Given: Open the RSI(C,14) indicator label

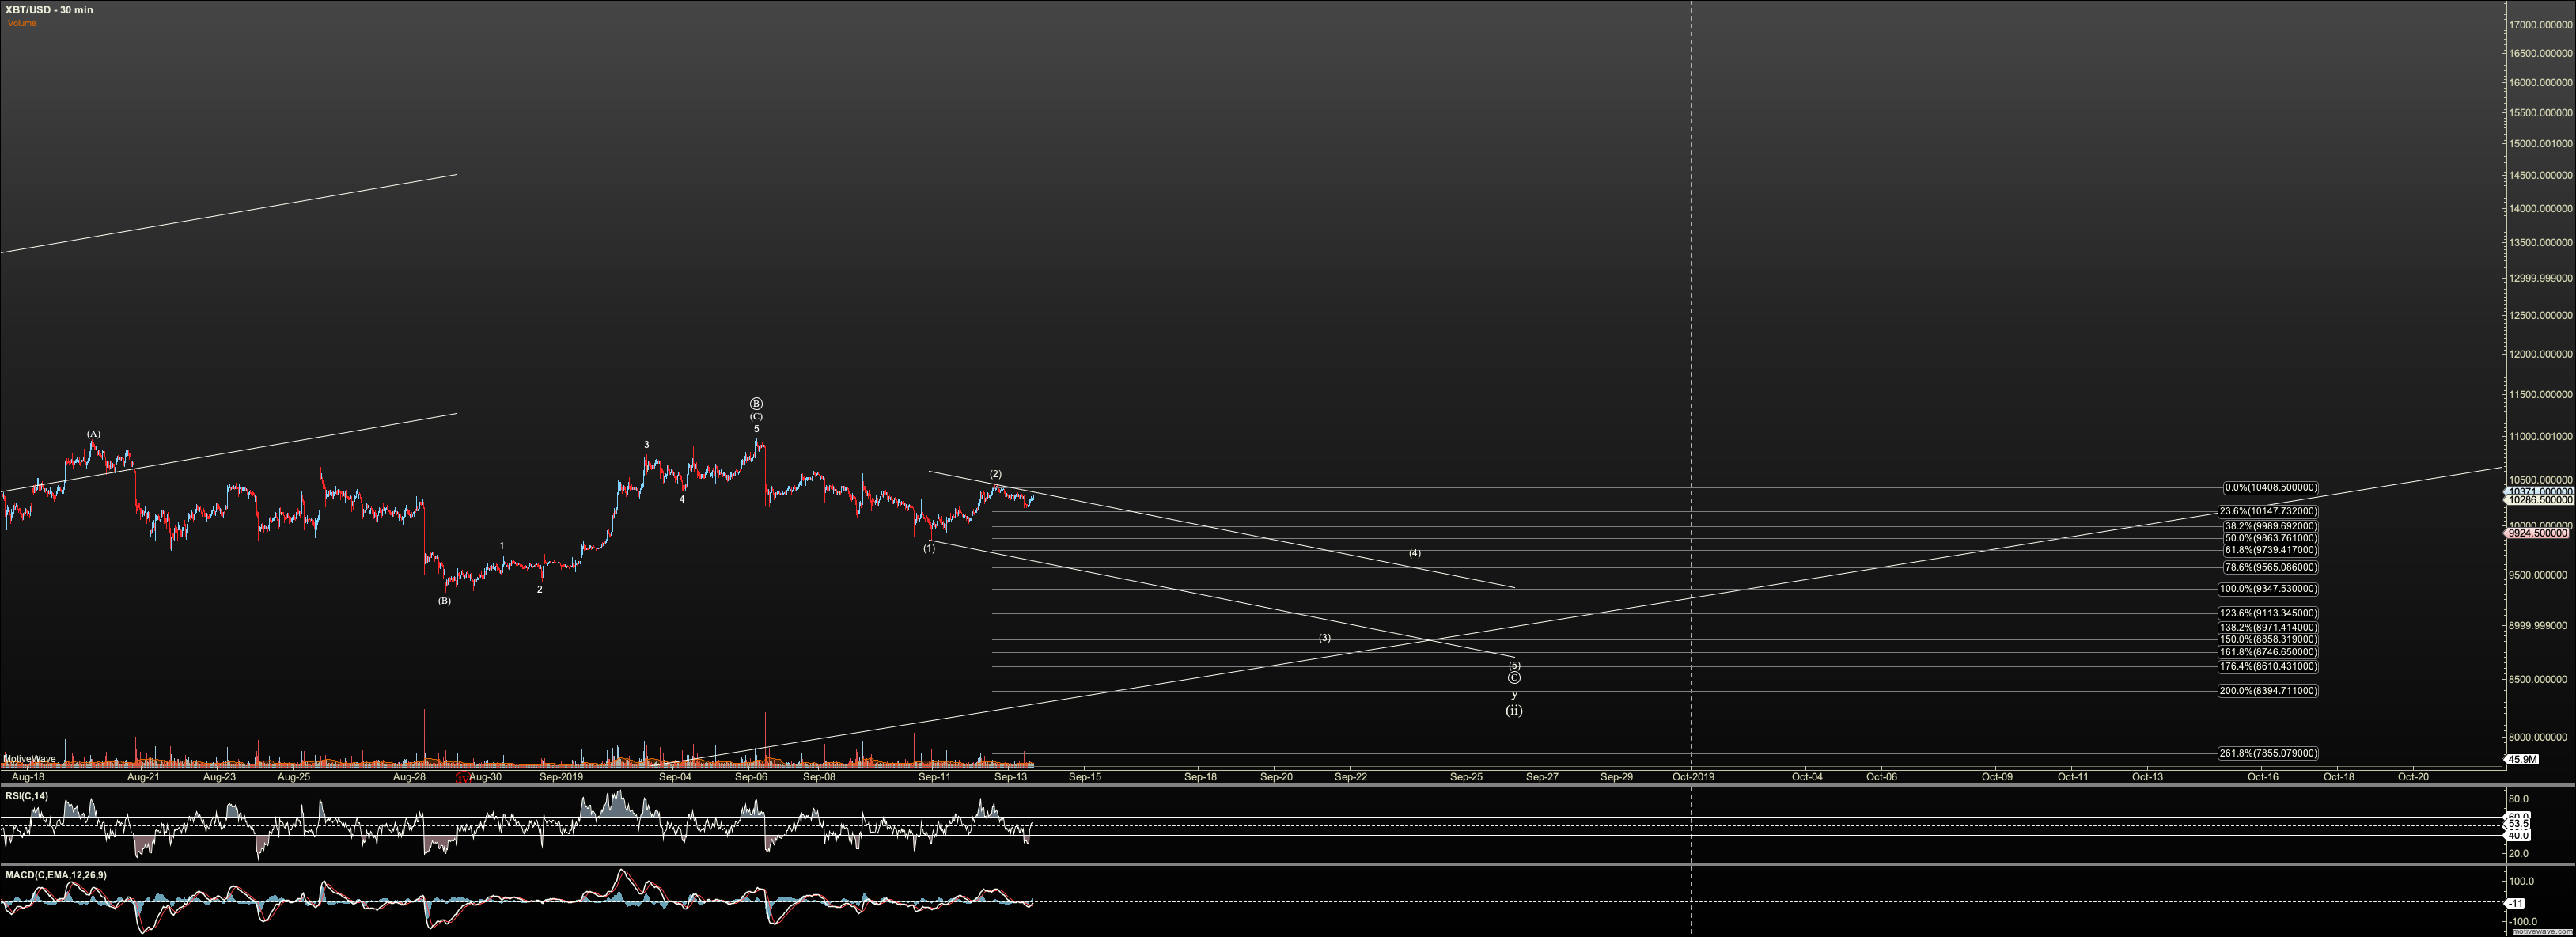Looking at the screenshot, I should [x=26, y=796].
